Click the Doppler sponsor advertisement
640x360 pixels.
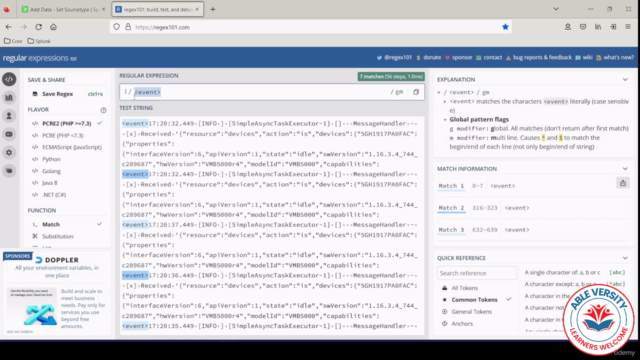[x=57, y=293]
